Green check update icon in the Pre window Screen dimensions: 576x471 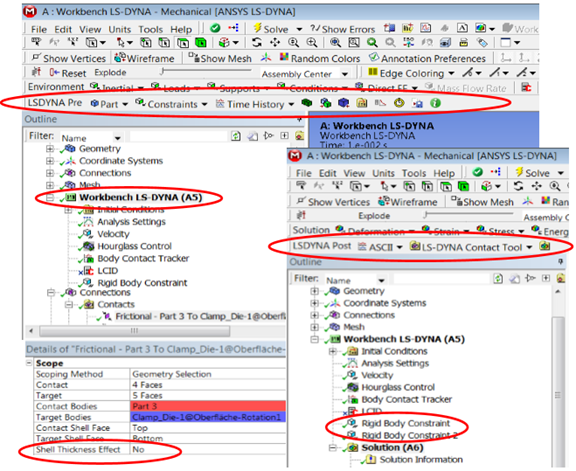point(215,28)
